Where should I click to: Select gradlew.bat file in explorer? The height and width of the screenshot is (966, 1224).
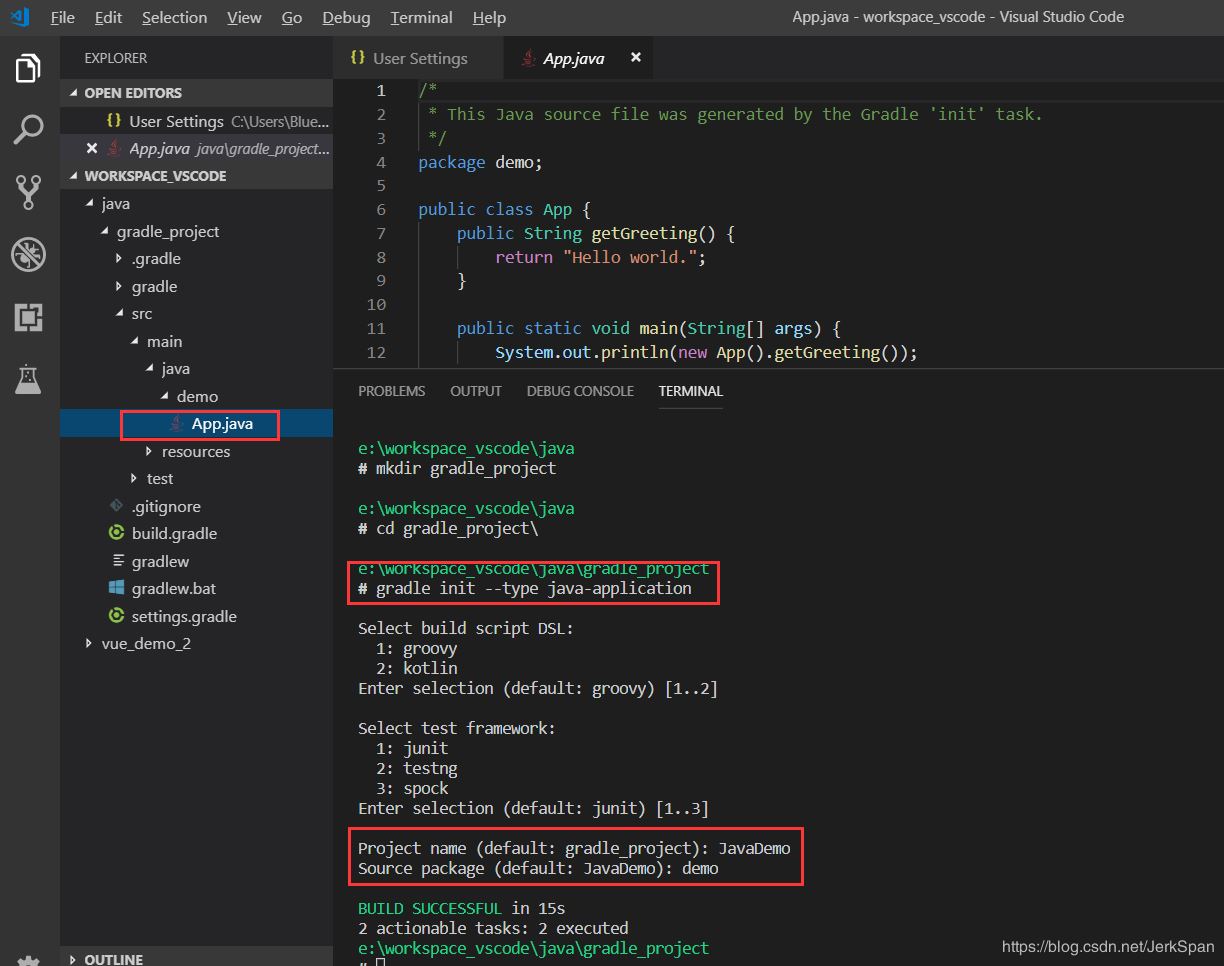[173, 589]
